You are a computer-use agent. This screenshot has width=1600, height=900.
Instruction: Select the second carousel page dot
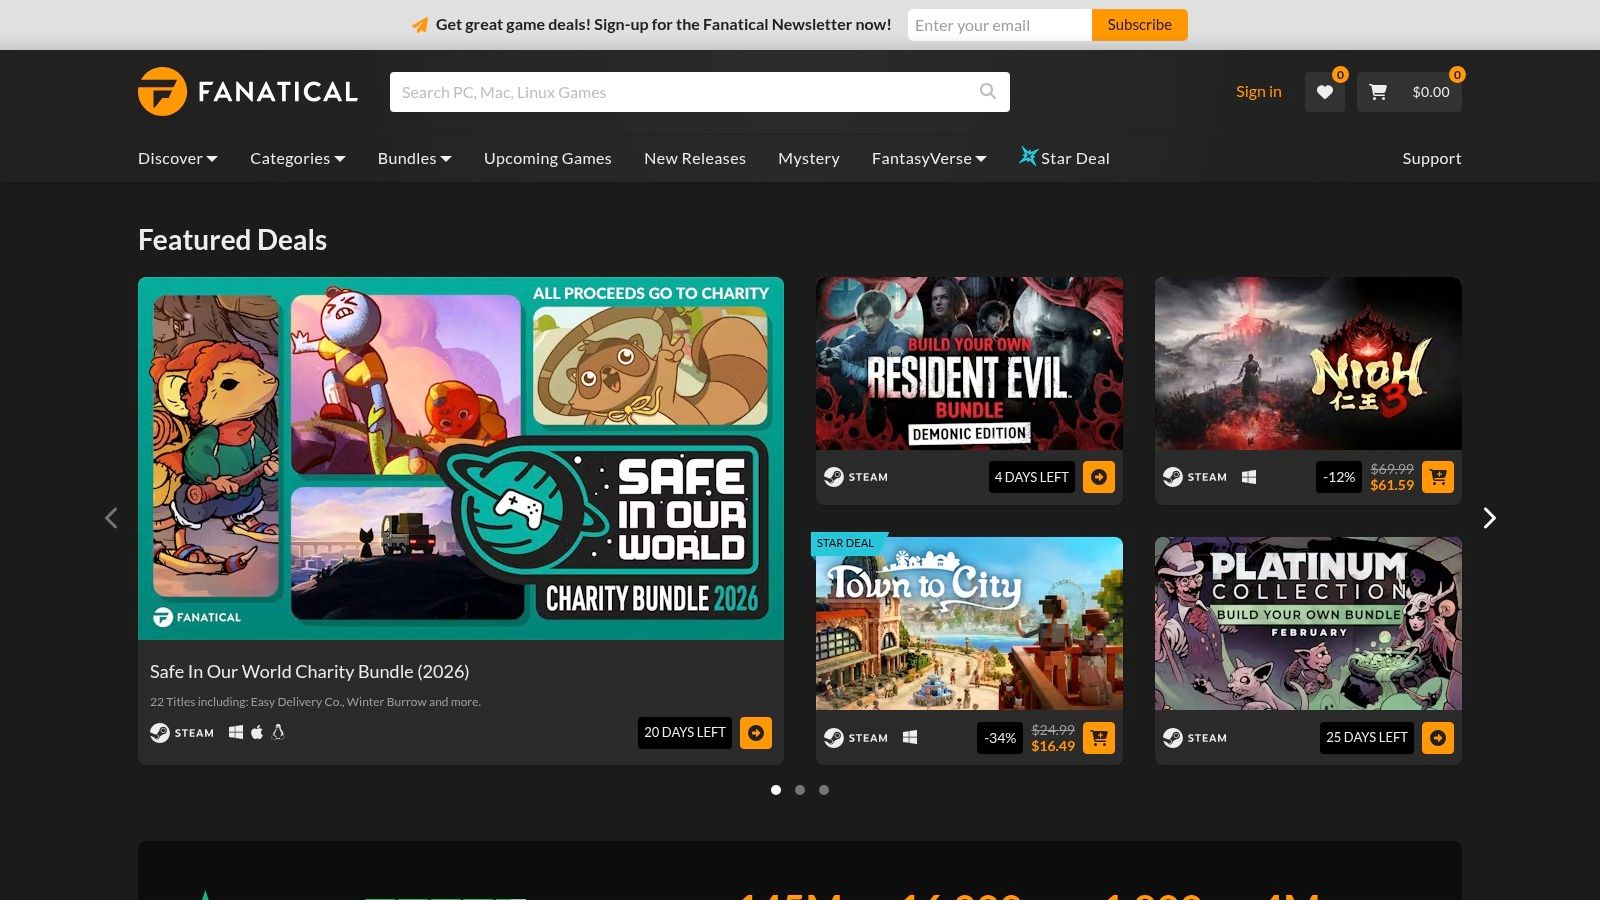[x=800, y=790]
